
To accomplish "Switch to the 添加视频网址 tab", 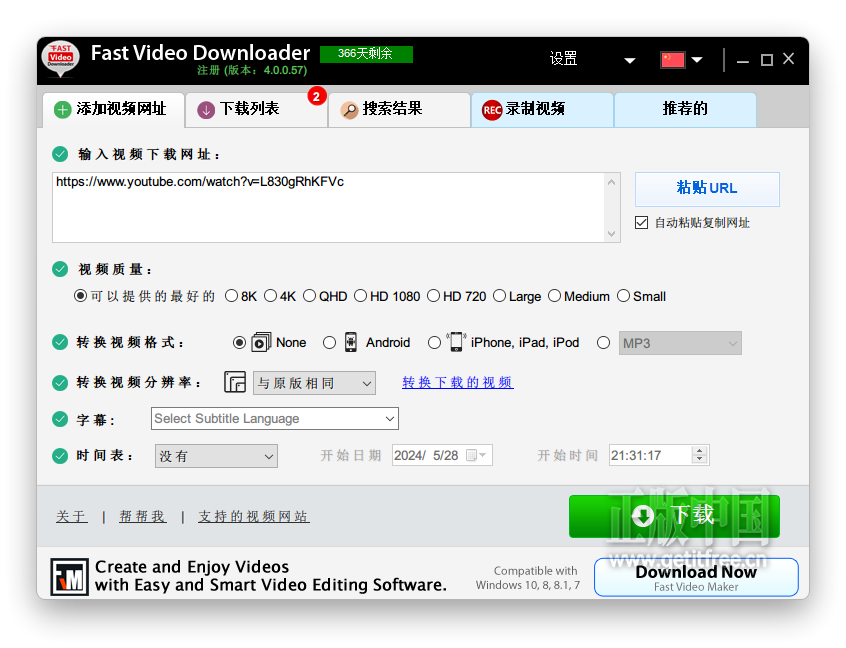I will [x=113, y=110].
